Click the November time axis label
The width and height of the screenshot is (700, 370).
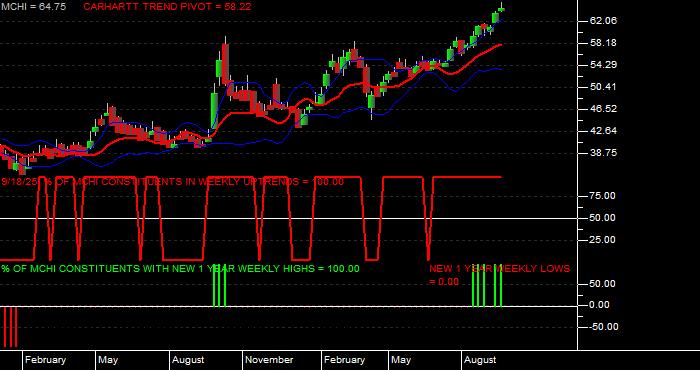[x=269, y=360]
